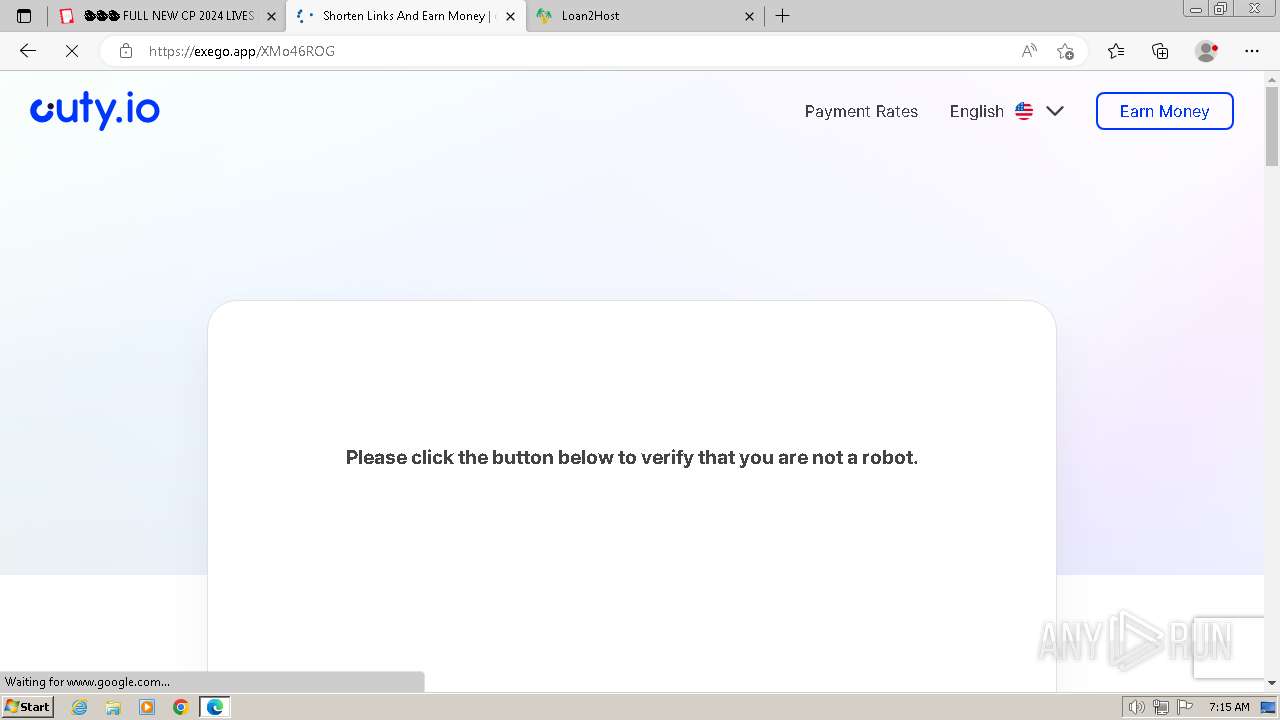Open Settings and more menu
Image resolution: width=1280 pixels, height=720 pixels.
pyautogui.click(x=1252, y=51)
